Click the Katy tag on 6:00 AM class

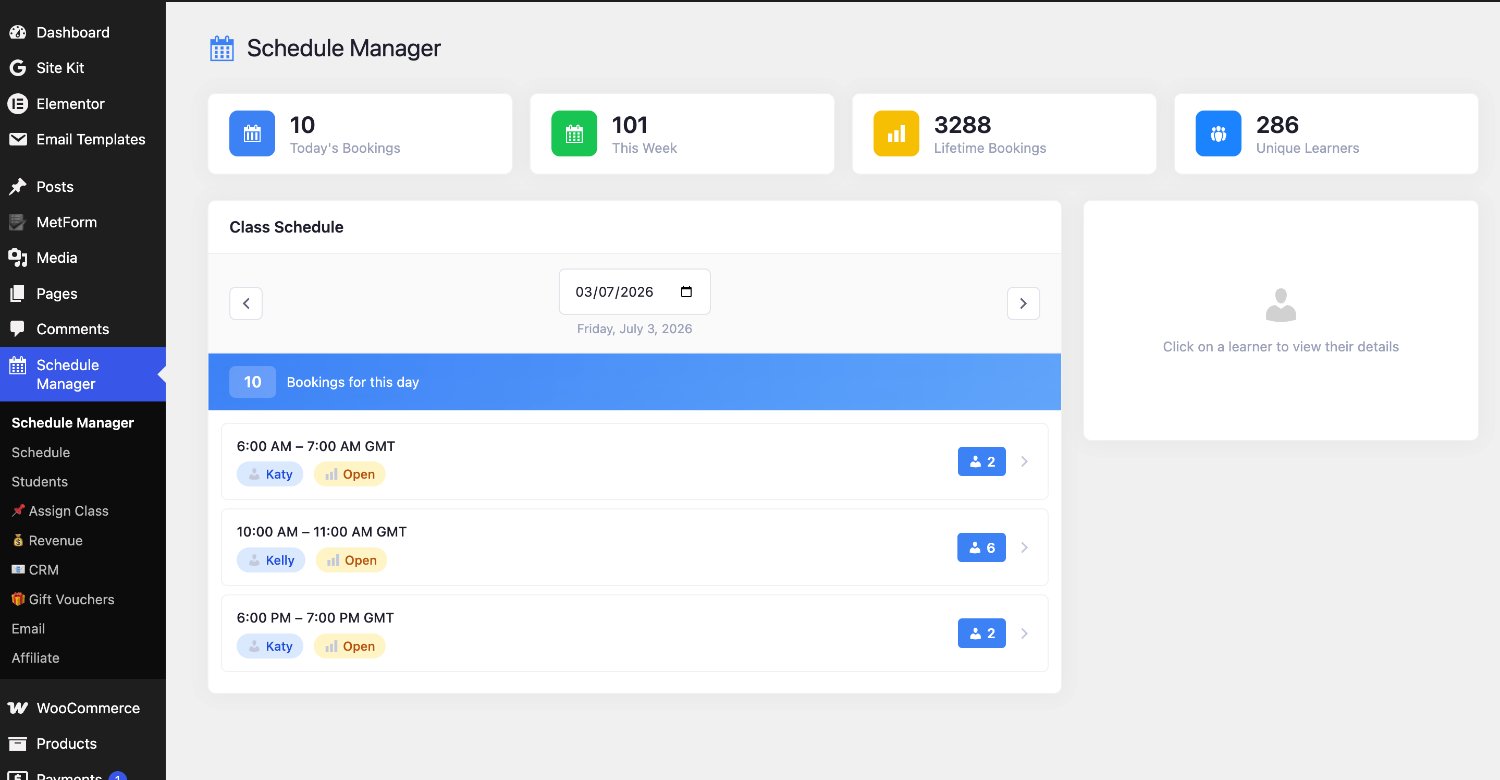(270, 475)
